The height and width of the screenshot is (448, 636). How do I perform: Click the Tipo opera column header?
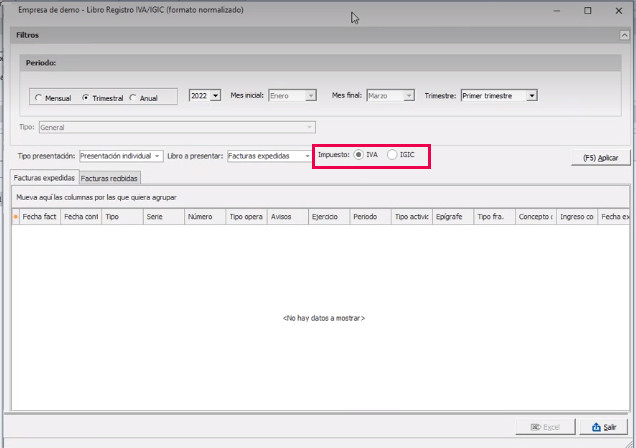point(247,217)
